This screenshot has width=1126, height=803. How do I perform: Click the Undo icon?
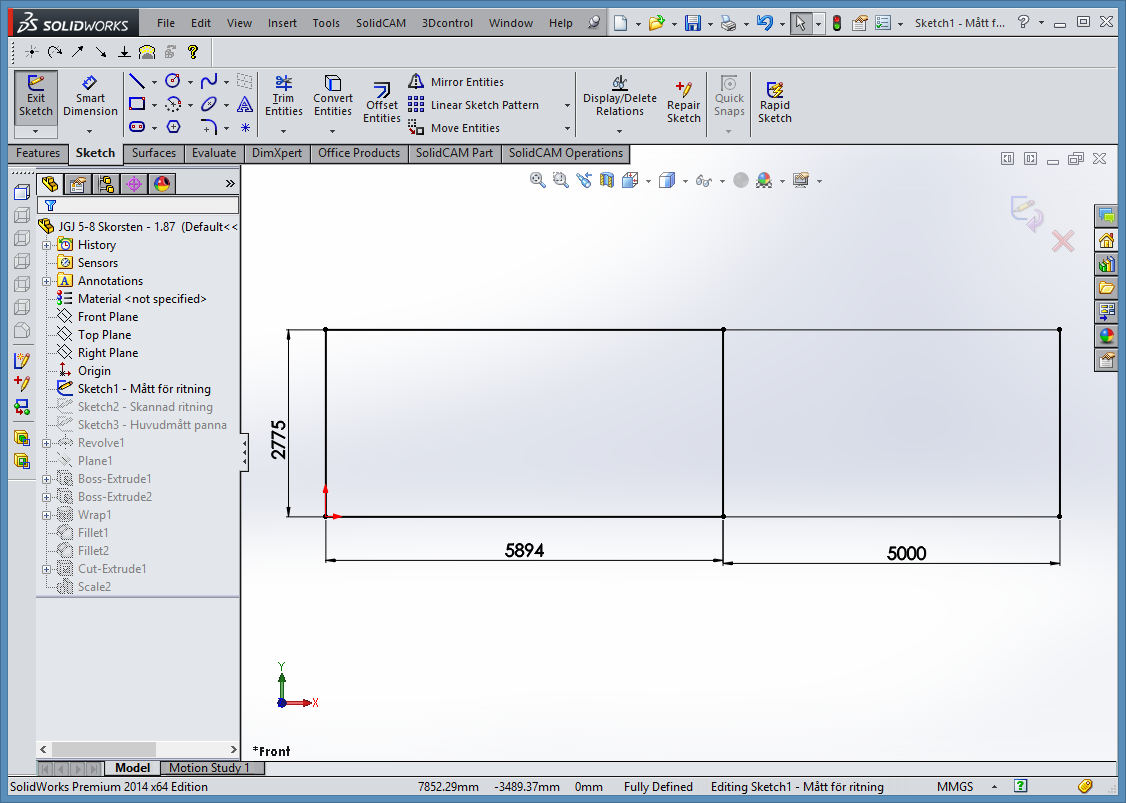coord(765,23)
